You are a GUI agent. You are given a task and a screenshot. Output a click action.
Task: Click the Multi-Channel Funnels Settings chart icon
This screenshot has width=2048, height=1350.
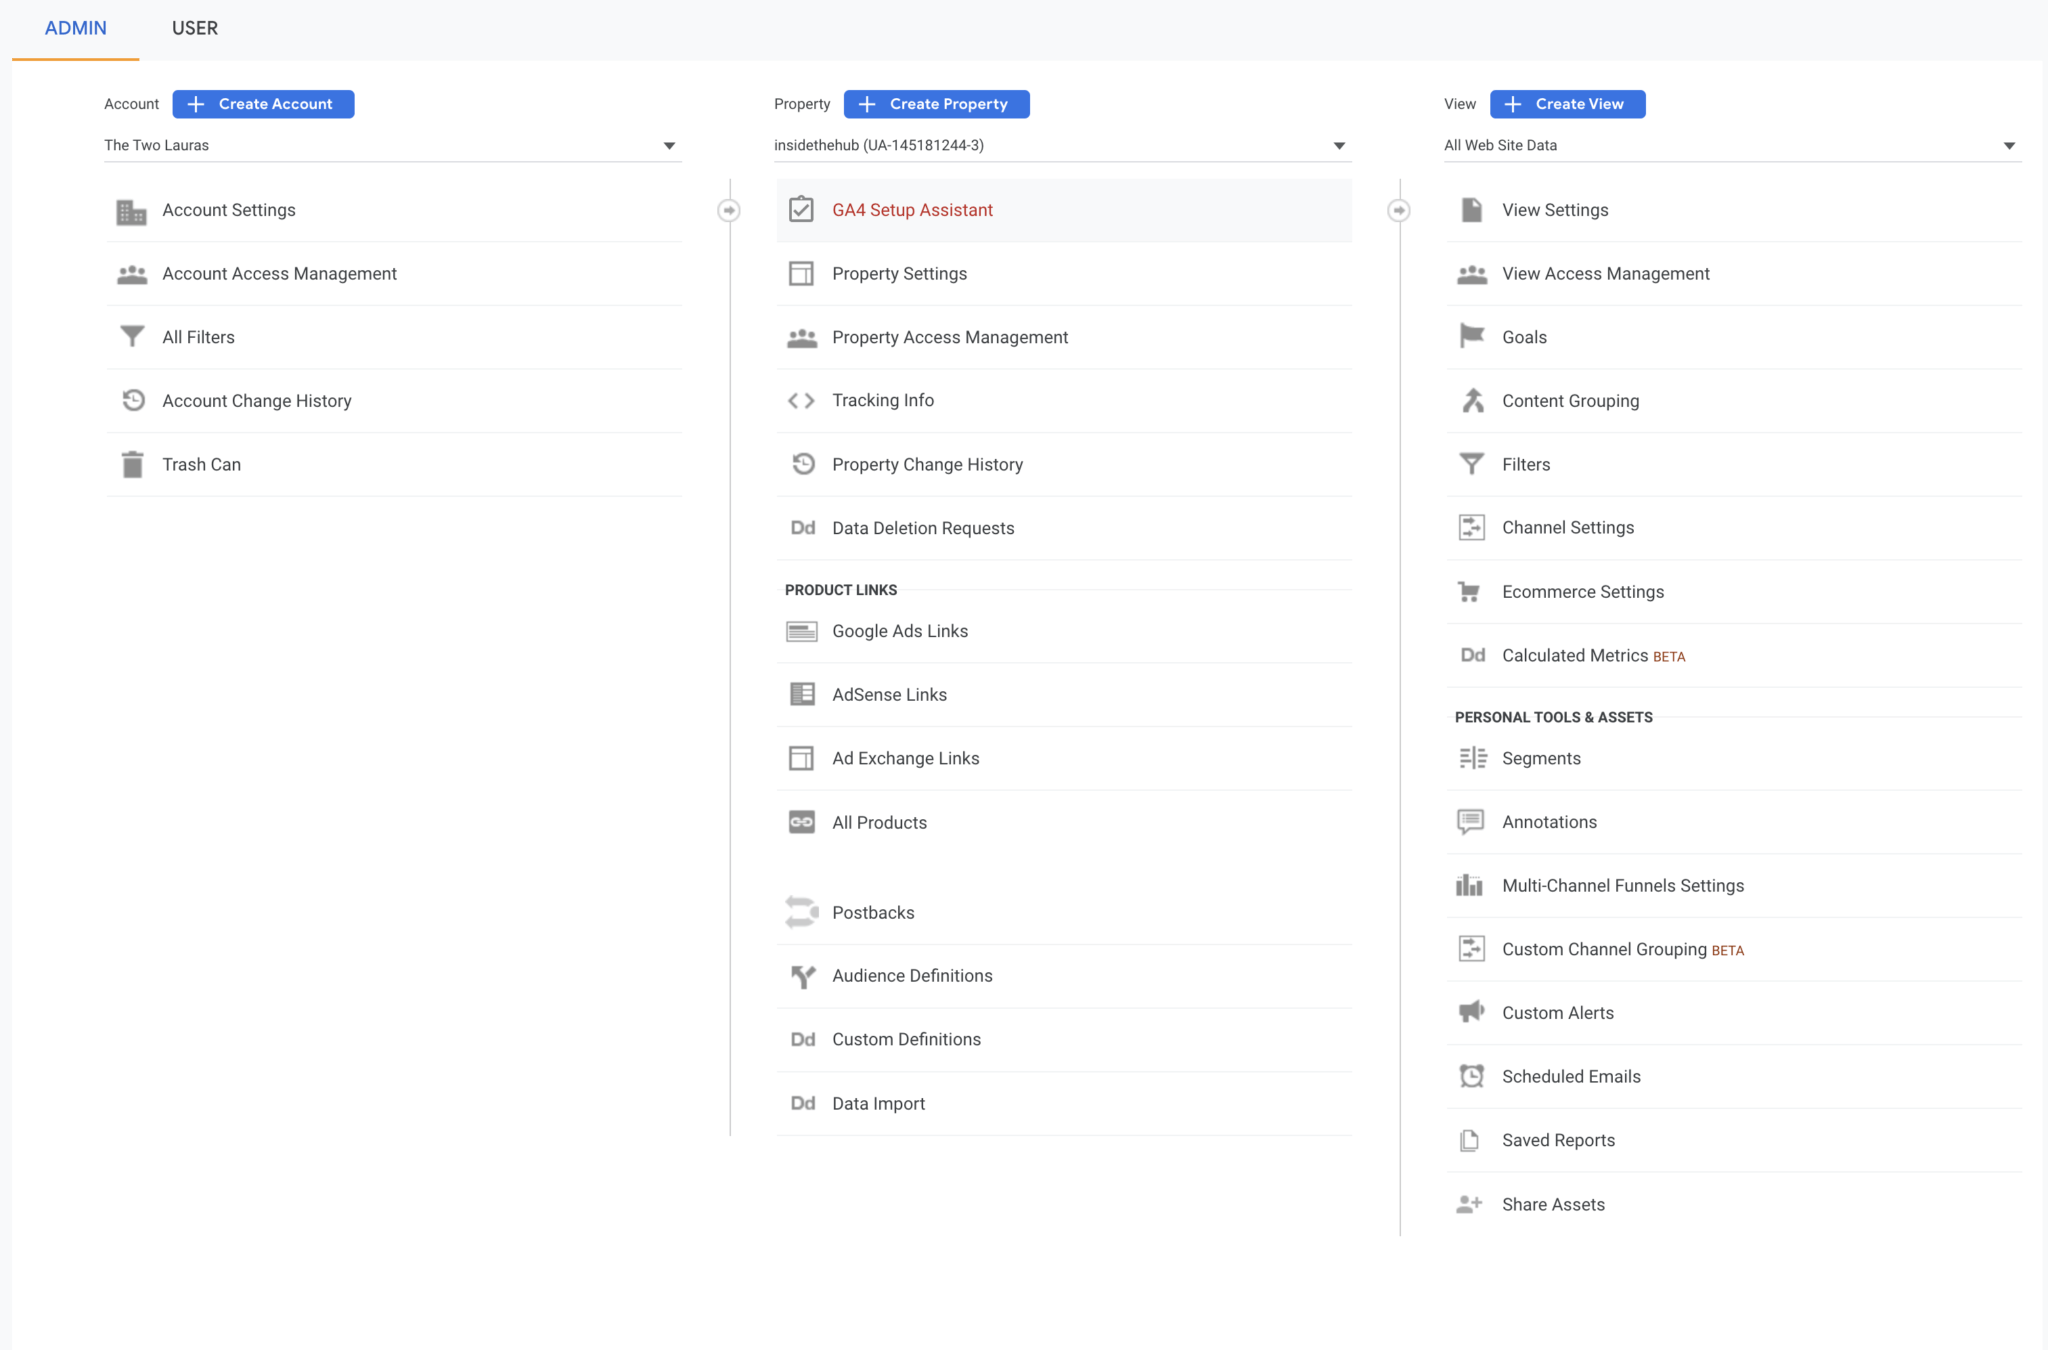point(1471,885)
